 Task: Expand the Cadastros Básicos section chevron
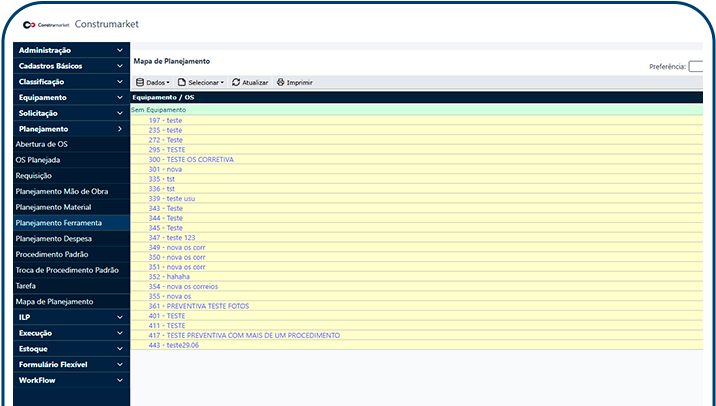[x=120, y=66]
